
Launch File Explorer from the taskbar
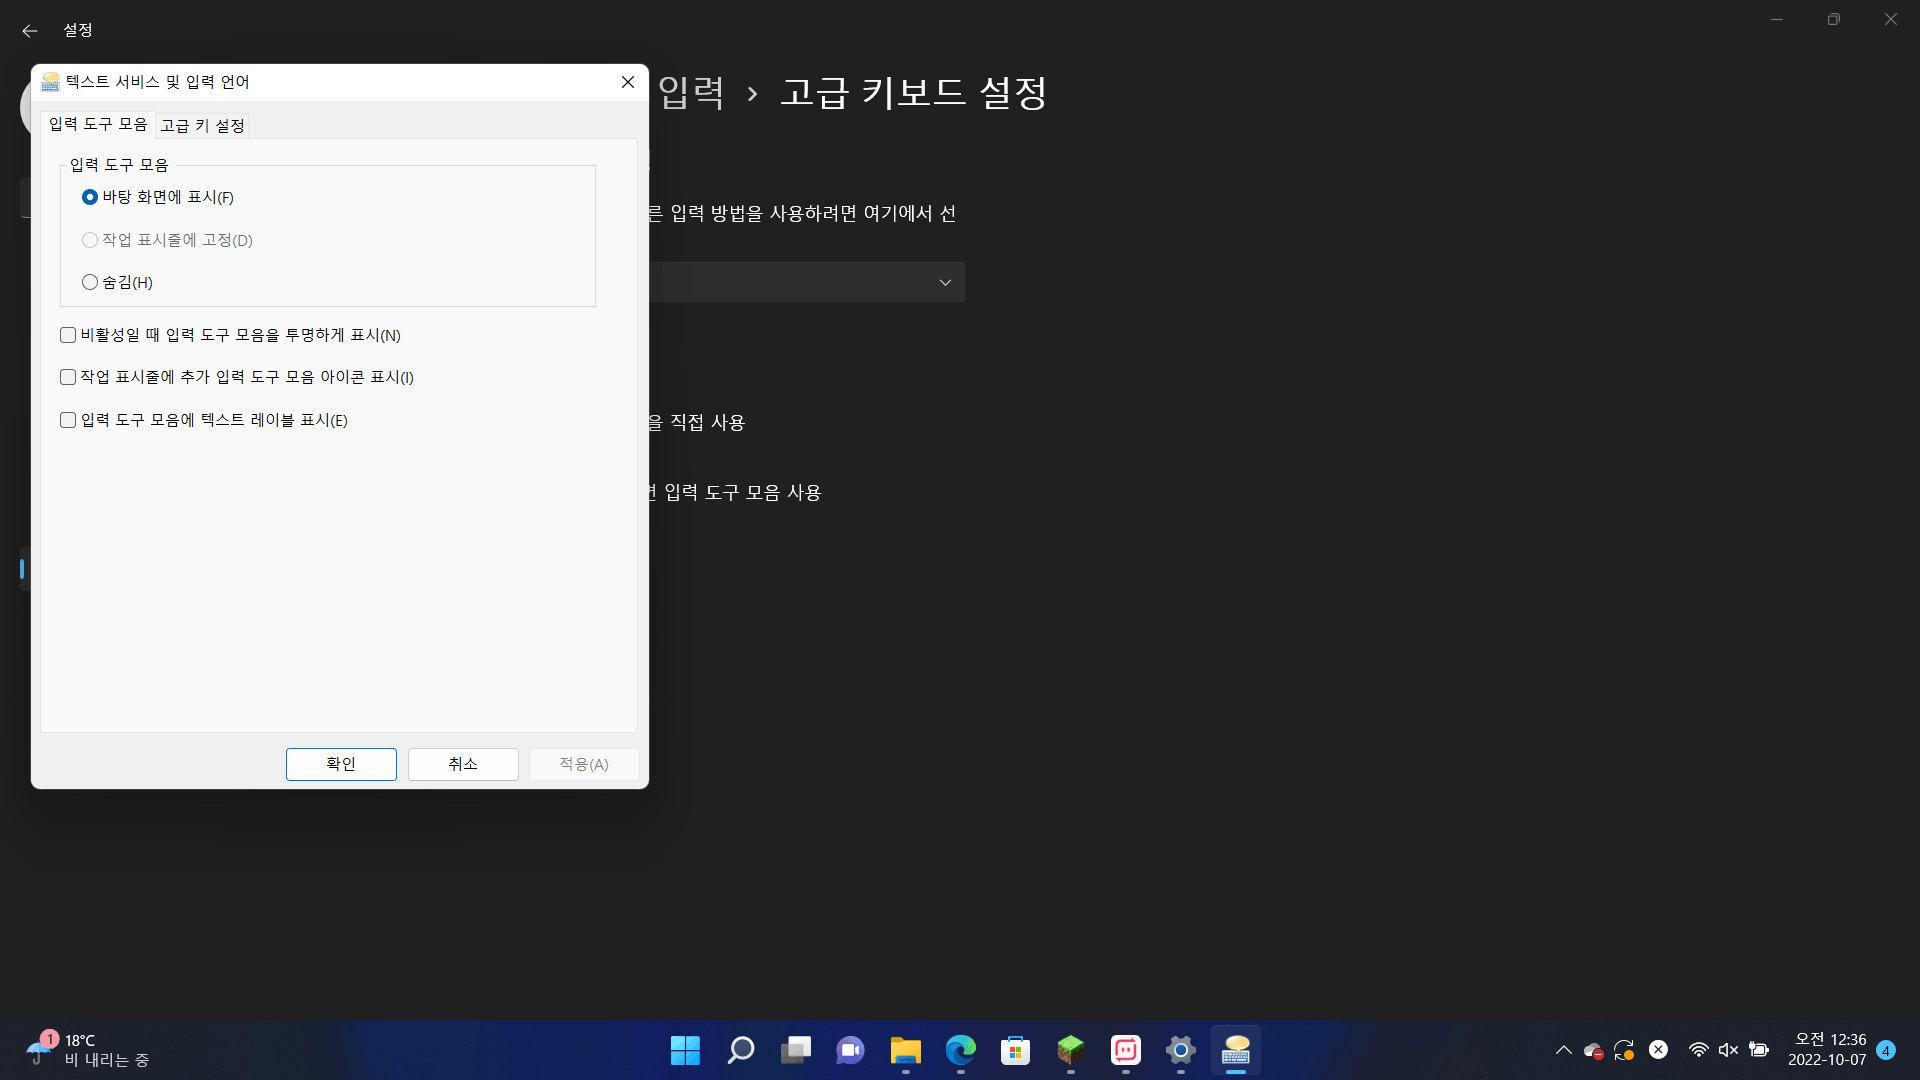(x=905, y=1050)
